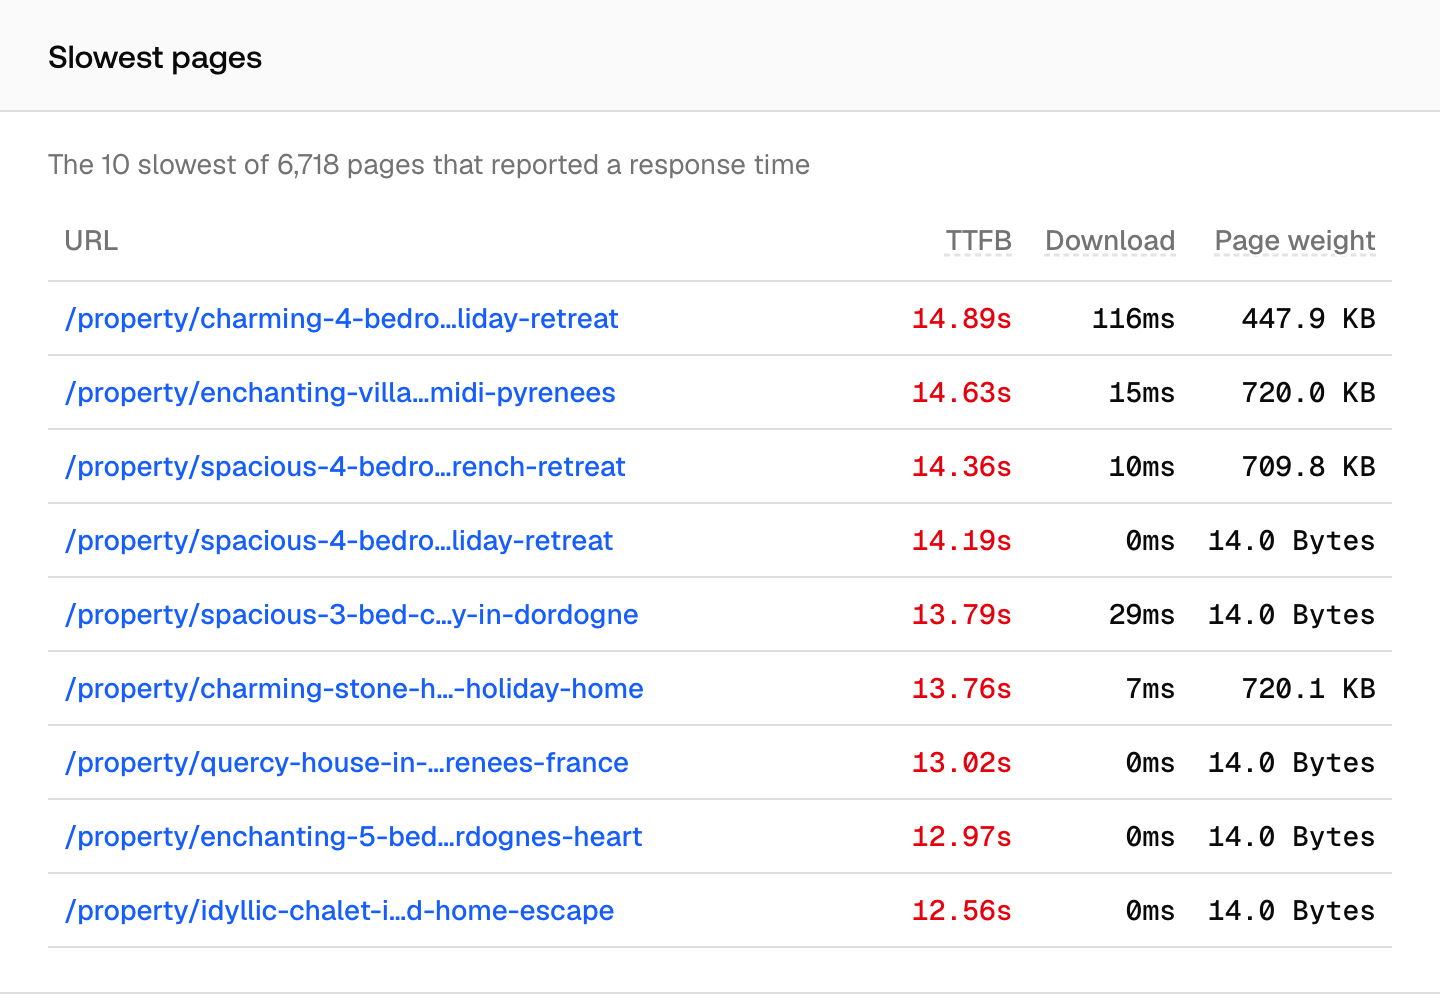Viewport: 1440px width, 994px height.
Task: Click the Page weight column header
Action: click(x=1295, y=241)
